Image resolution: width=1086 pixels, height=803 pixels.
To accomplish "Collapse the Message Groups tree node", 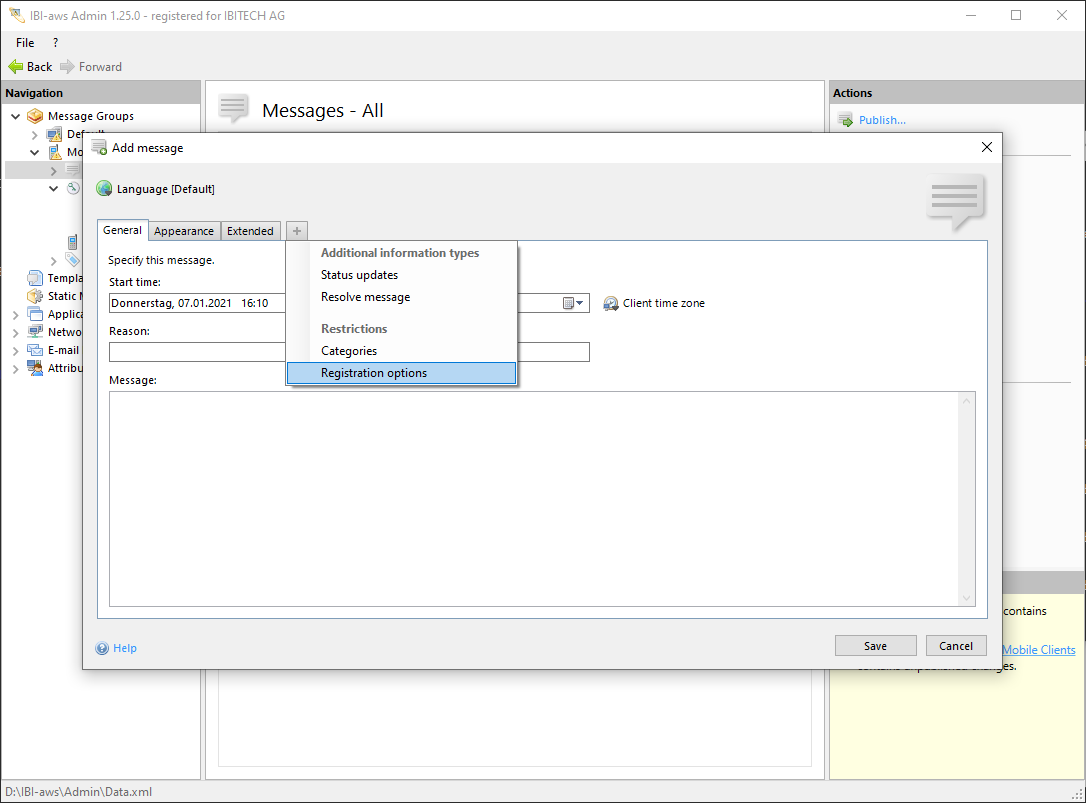I will point(16,116).
